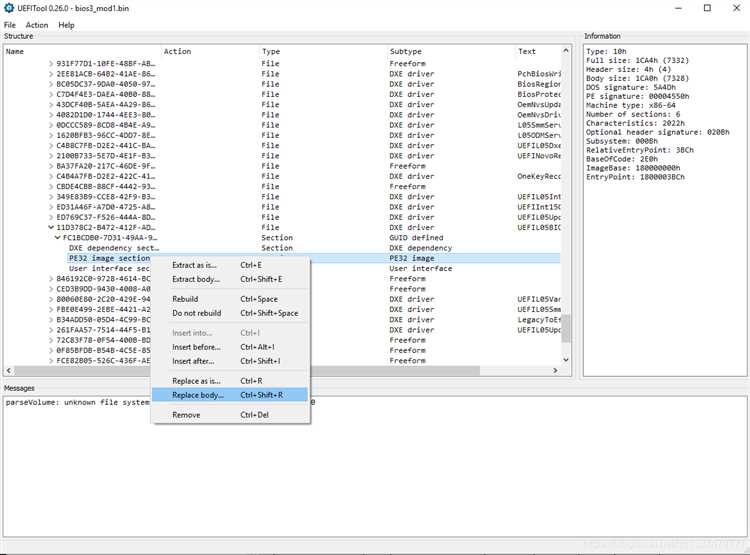Image resolution: width=750 pixels, height=555 pixels.
Task: Expand the 1620BFB3-96CC-4DD7 tree node
Action: pyautogui.click(x=51, y=135)
